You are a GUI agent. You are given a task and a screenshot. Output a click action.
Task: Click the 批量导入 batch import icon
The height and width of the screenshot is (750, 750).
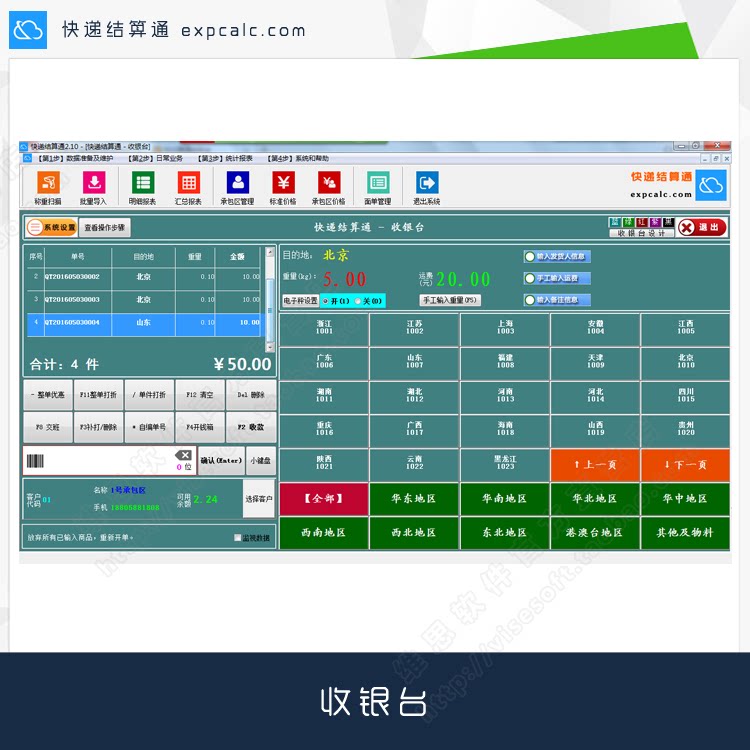coord(94,188)
